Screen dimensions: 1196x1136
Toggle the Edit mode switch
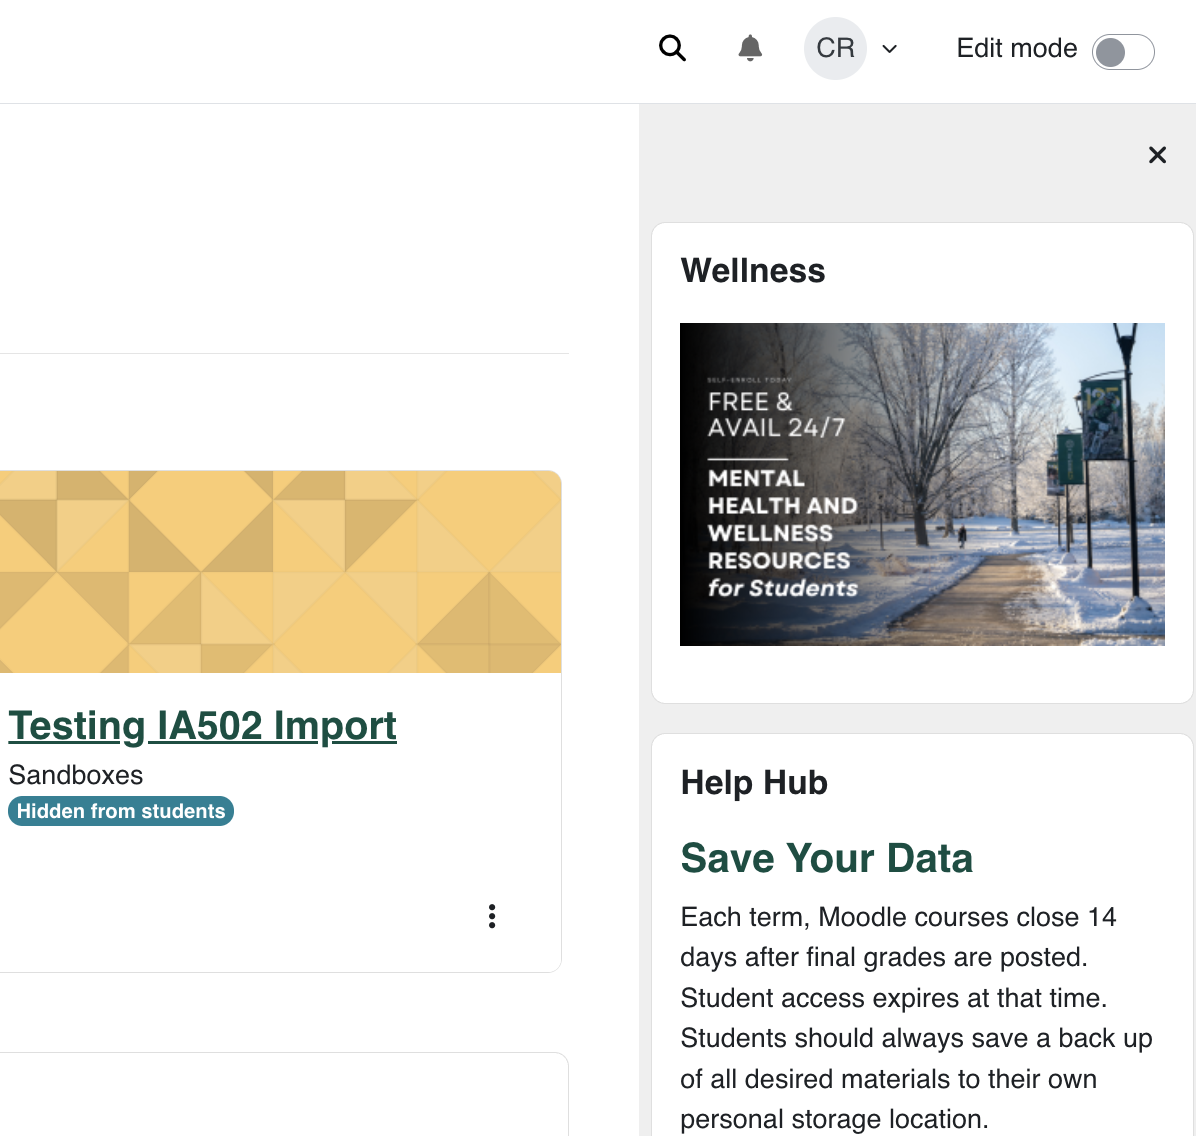(1123, 52)
